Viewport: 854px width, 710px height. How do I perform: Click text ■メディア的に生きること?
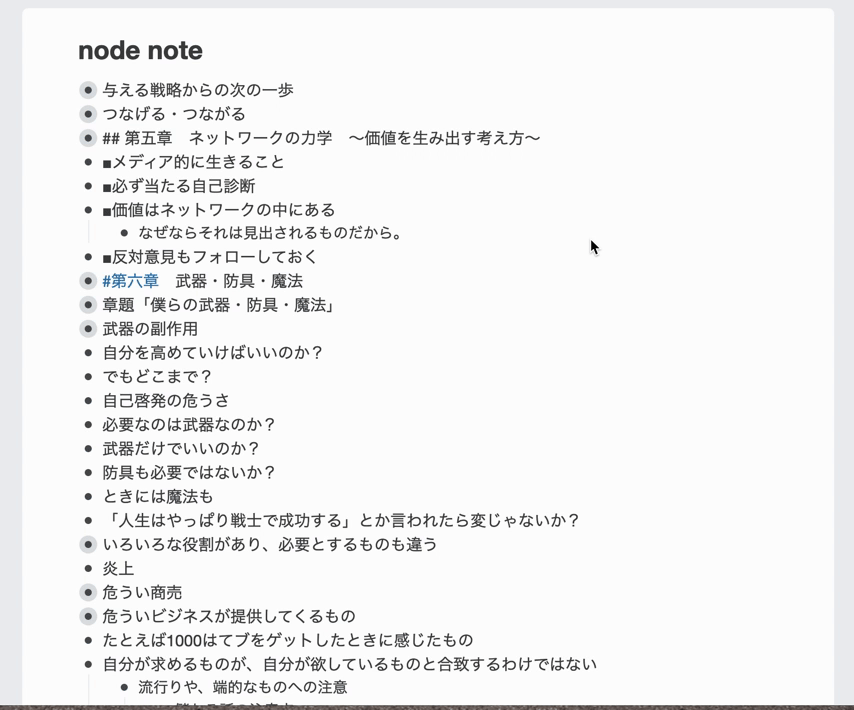click(x=193, y=162)
